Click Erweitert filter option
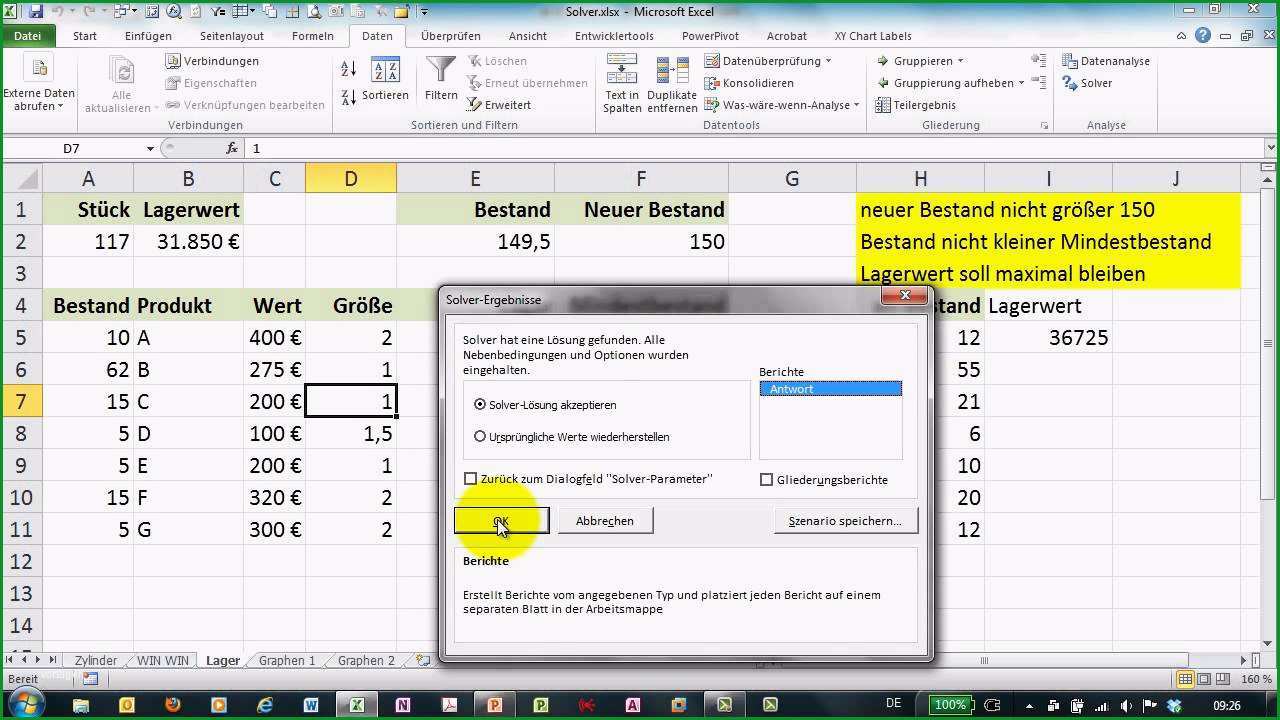1280x720 pixels. [x=499, y=105]
